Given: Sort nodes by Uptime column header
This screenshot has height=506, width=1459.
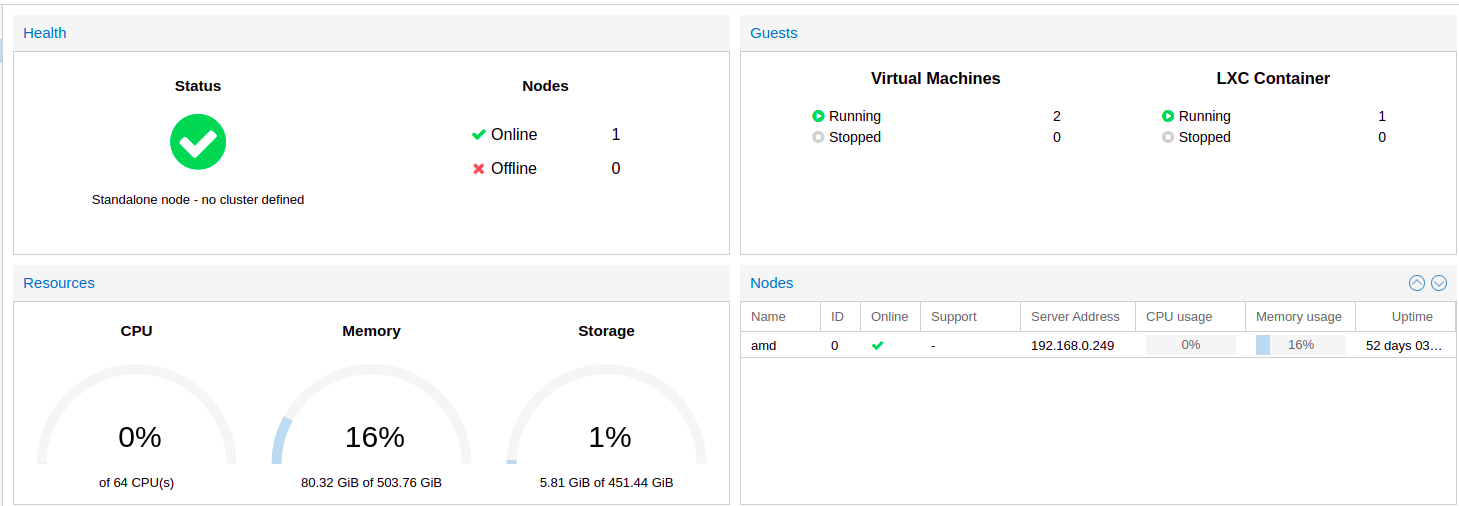Looking at the screenshot, I should (1412, 316).
